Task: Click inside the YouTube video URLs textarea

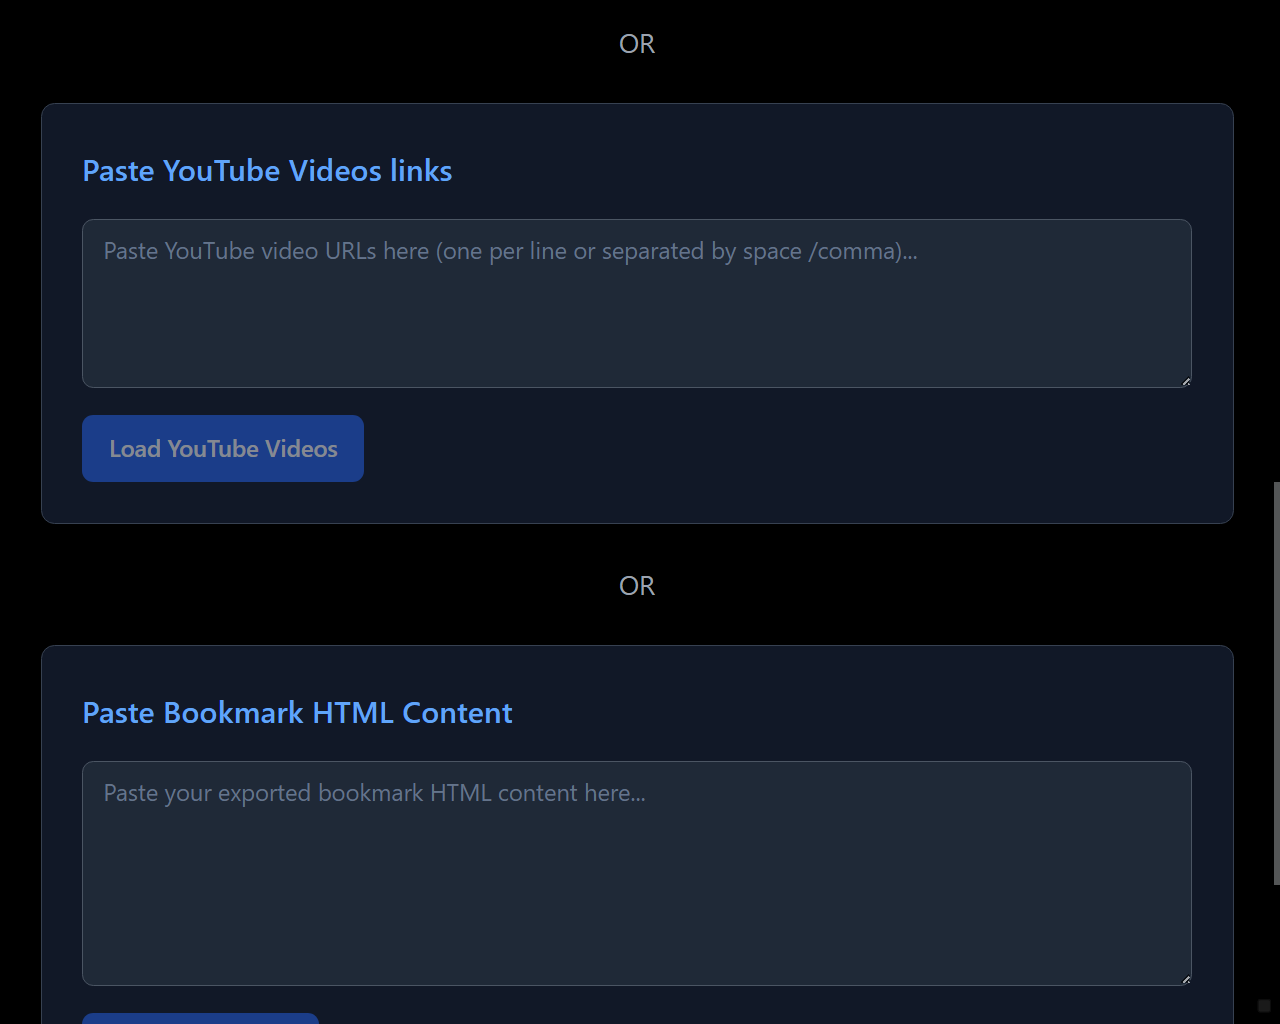Action: tap(637, 300)
